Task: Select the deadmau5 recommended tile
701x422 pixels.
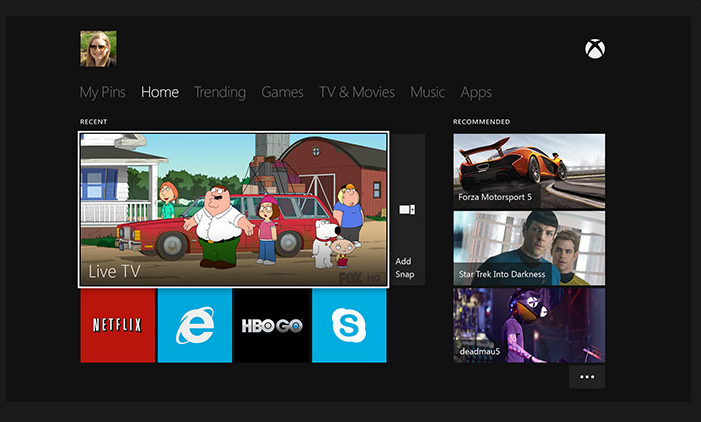Action: coord(529,325)
